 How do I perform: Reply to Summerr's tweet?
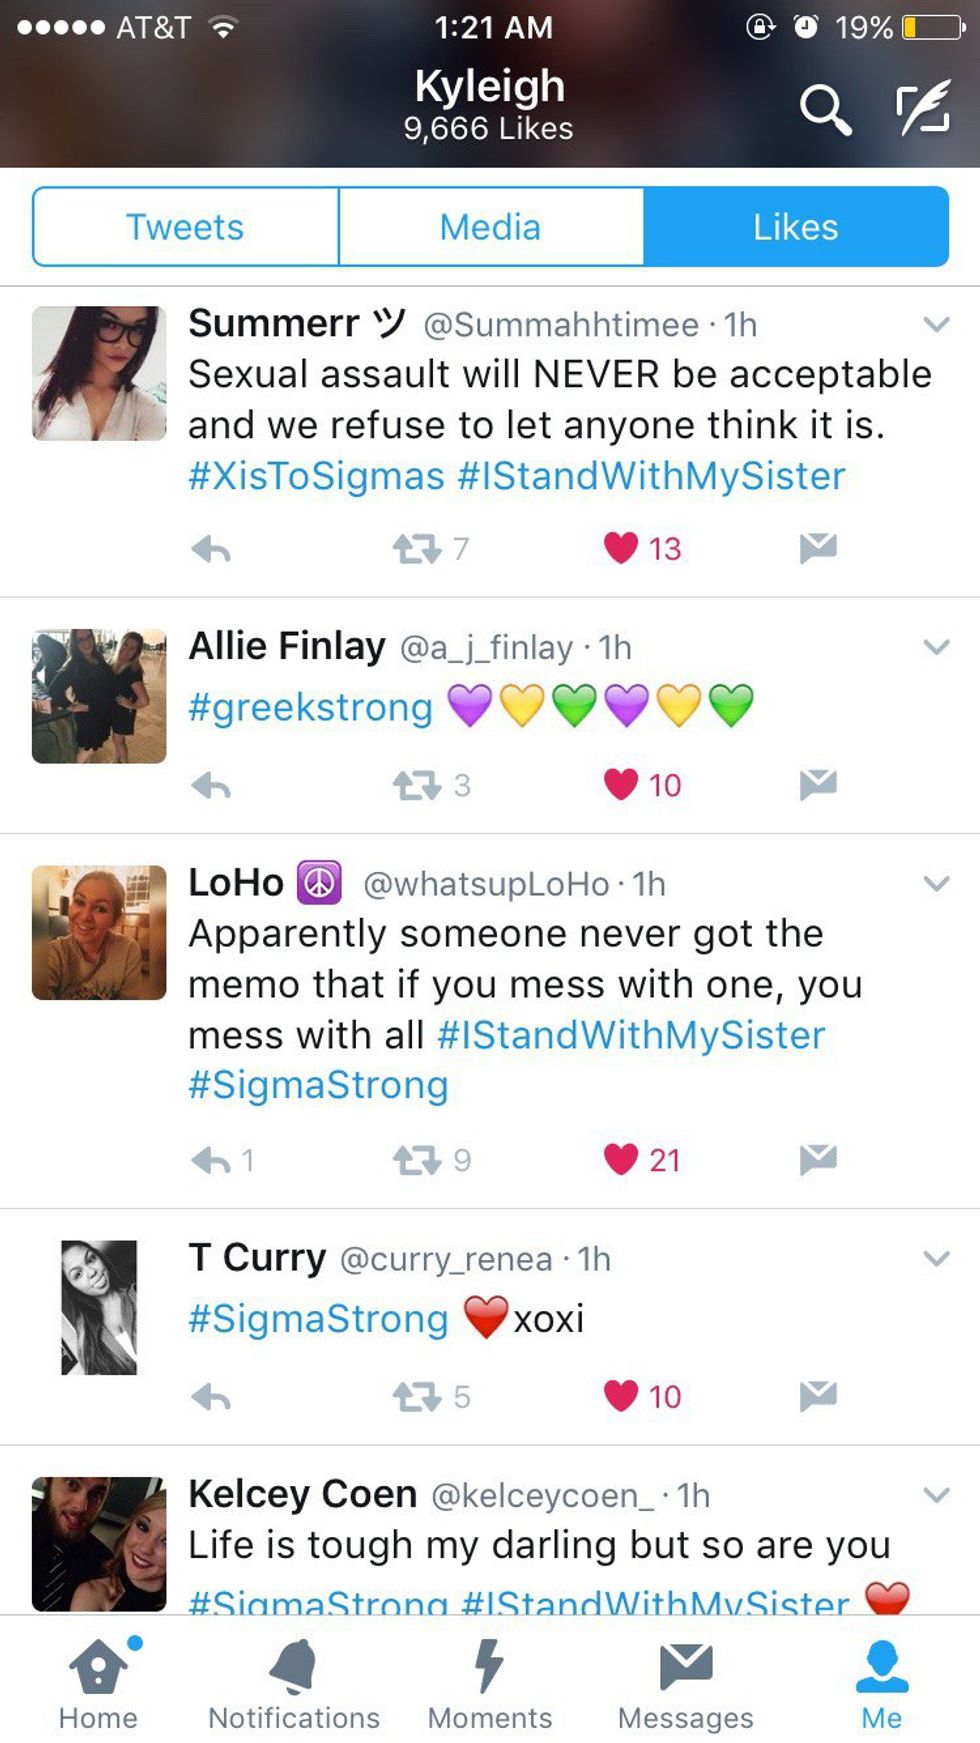[x=211, y=549]
